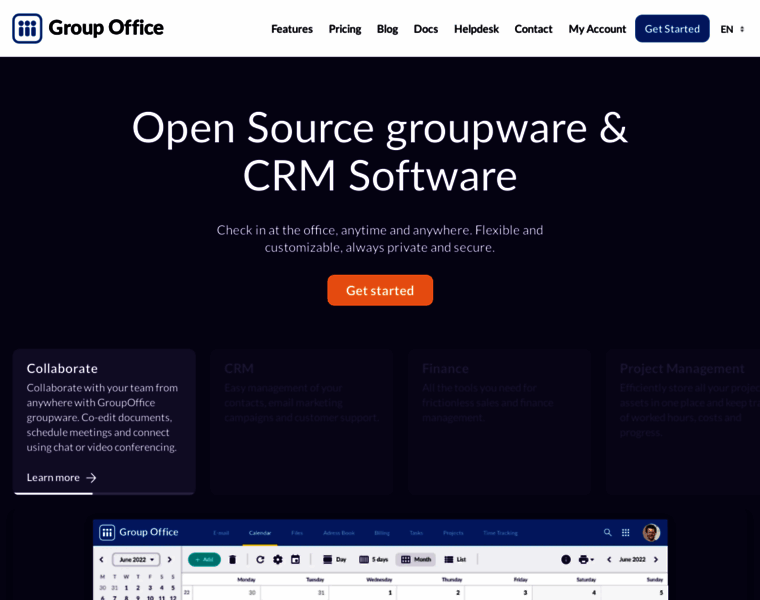Image resolution: width=760 pixels, height=600 pixels.
Task: Select the Finance card
Action: tap(499, 422)
